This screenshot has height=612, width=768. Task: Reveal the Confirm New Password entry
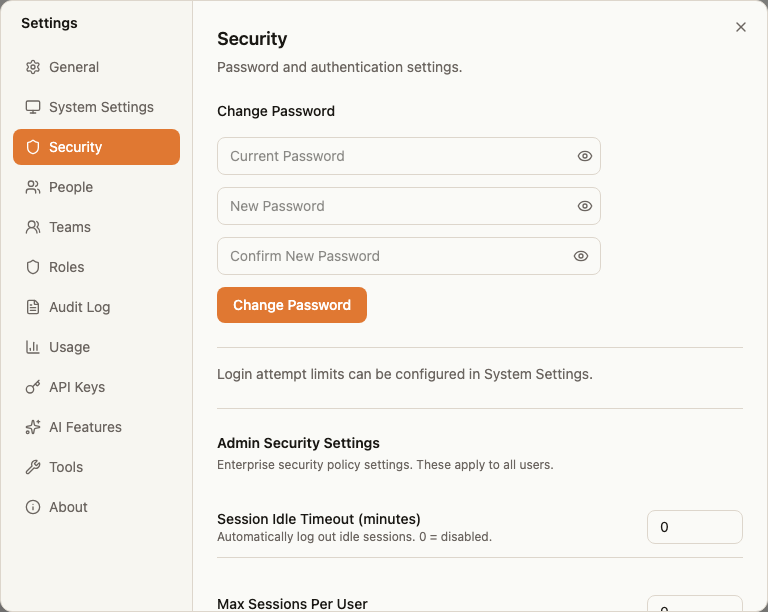[x=581, y=256]
